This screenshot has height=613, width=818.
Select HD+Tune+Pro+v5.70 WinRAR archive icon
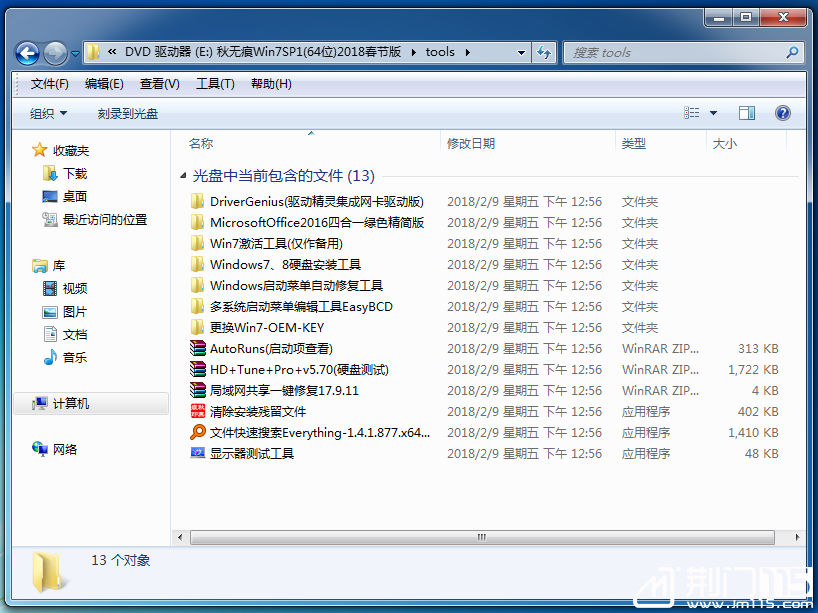tap(198, 369)
